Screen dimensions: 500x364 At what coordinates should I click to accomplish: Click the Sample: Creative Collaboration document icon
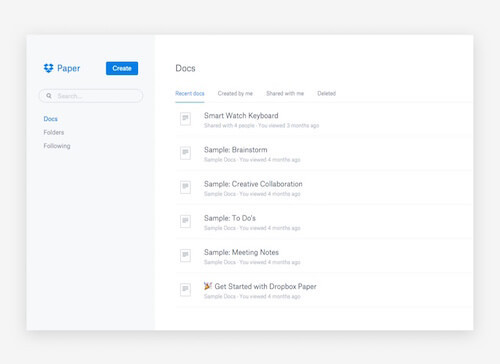(x=185, y=187)
